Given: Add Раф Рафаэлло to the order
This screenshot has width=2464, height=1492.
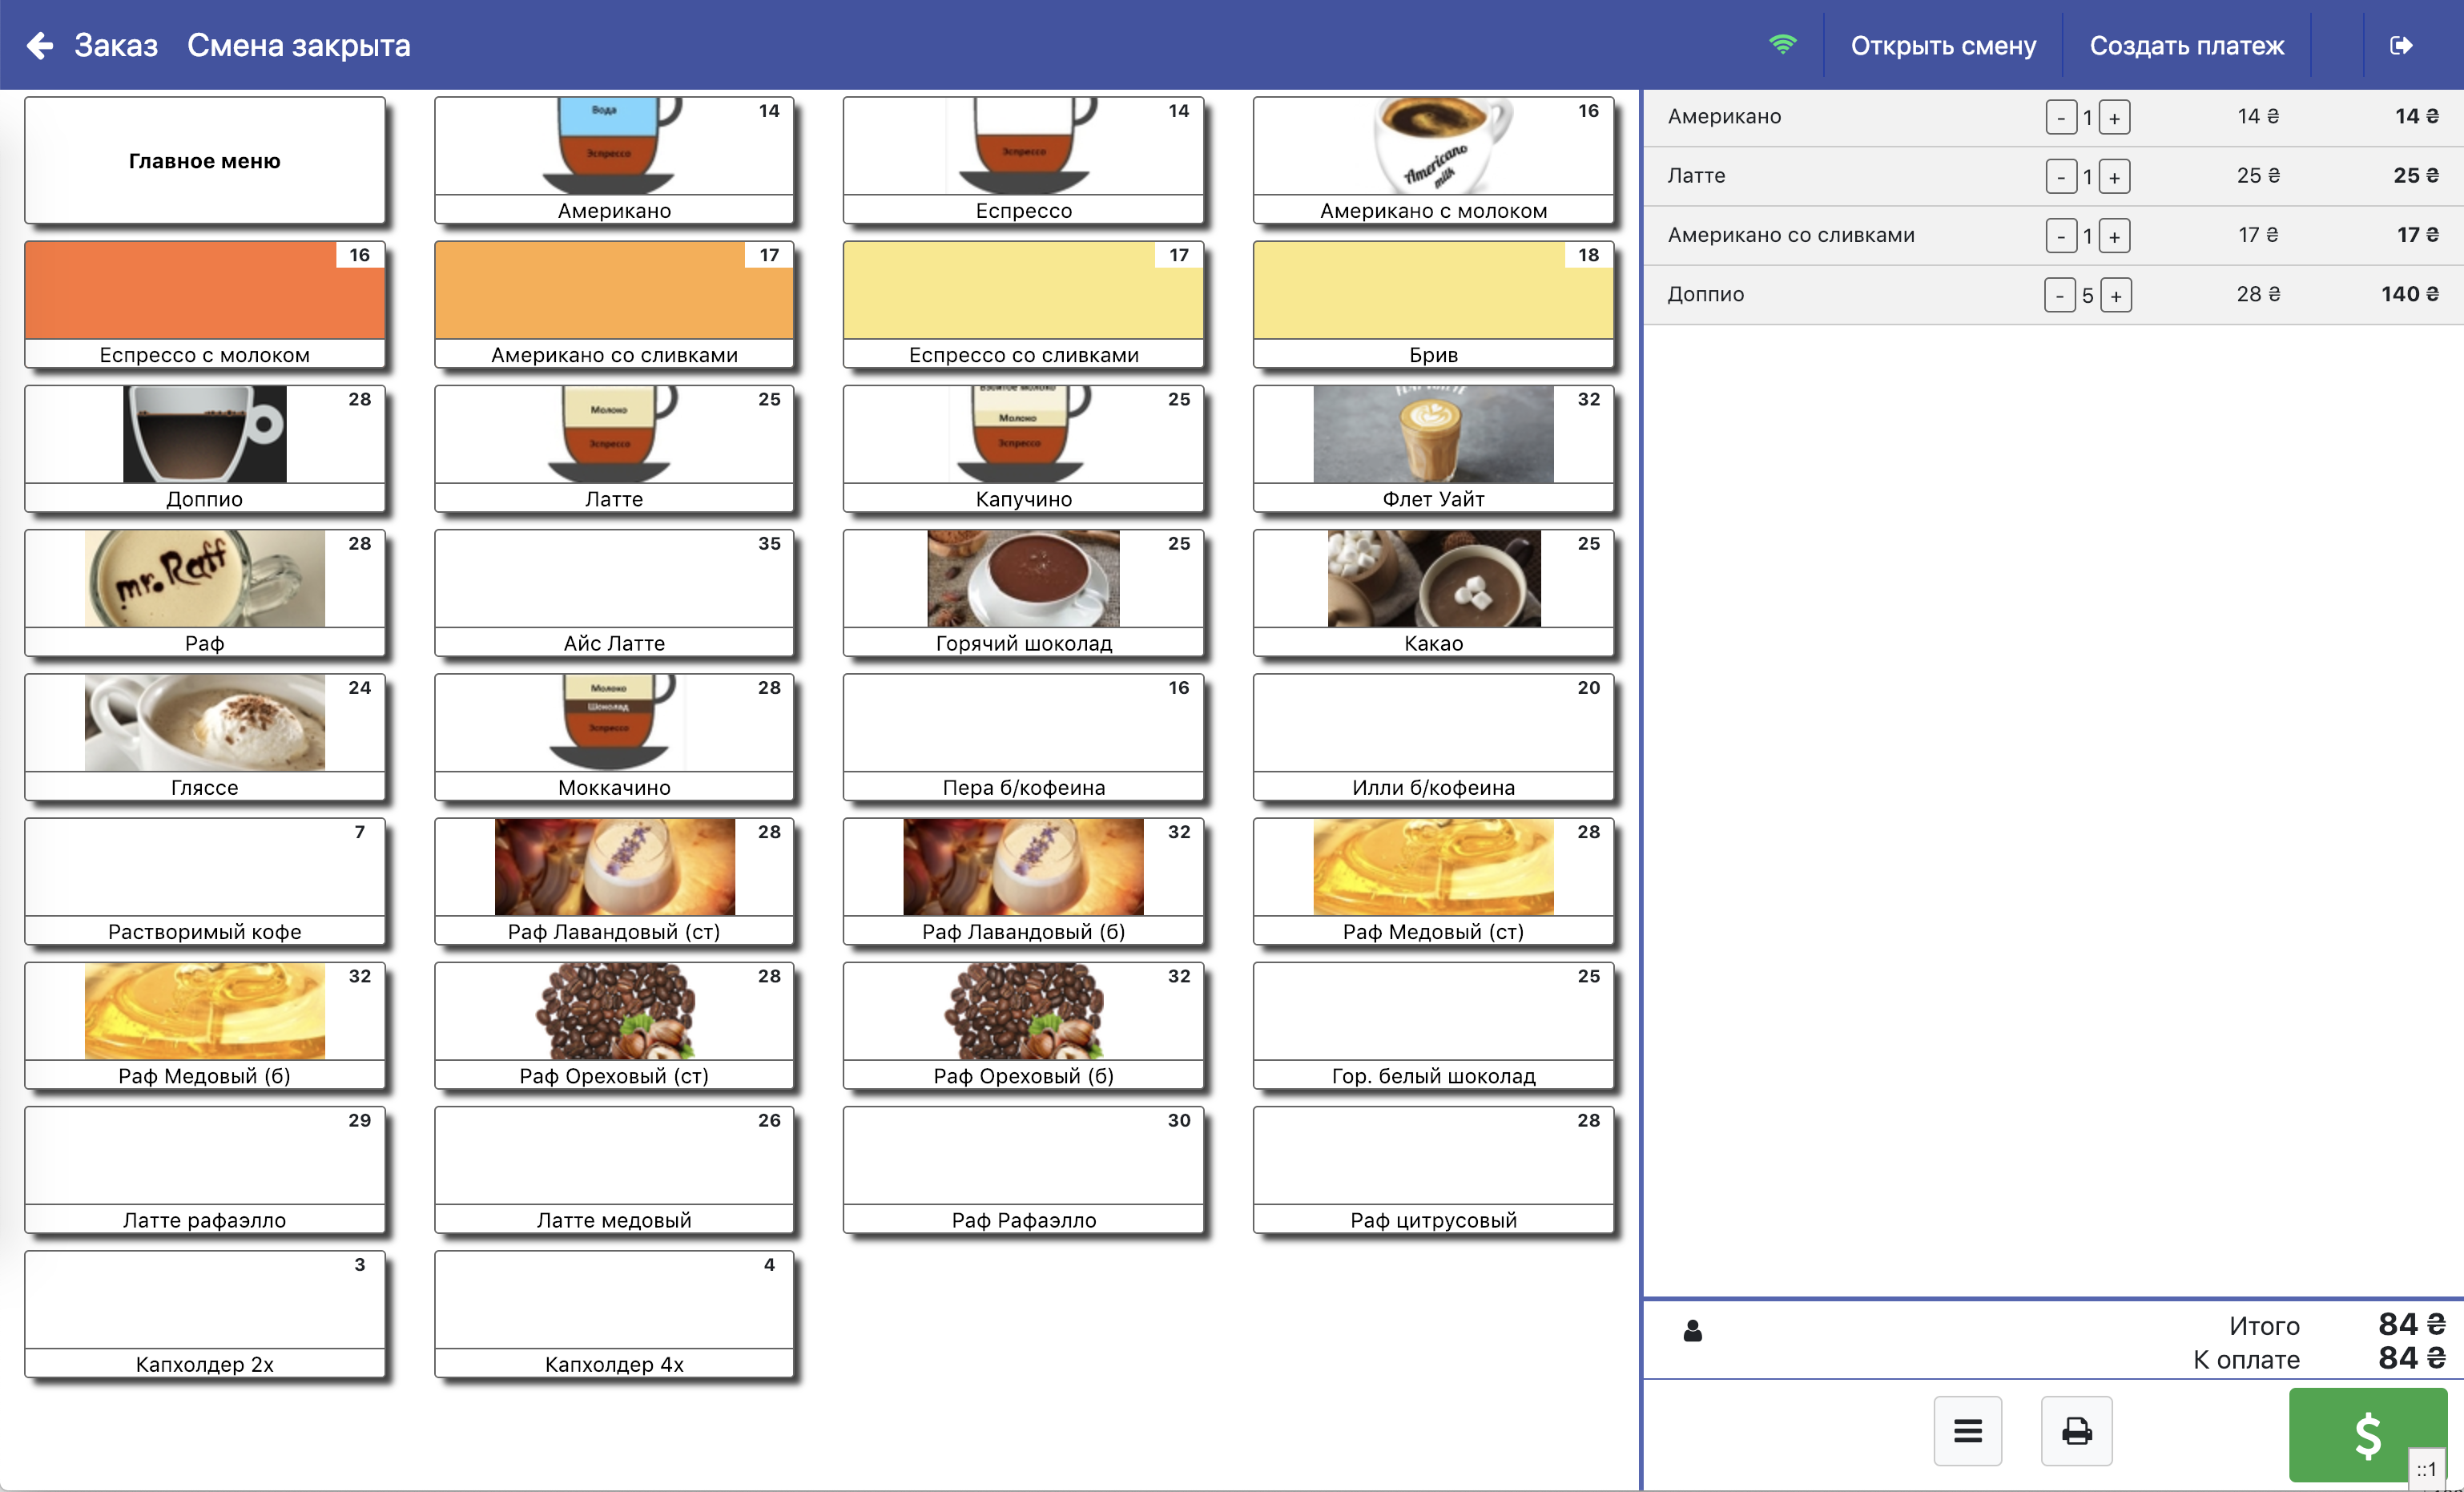Looking at the screenshot, I should [1023, 1168].
